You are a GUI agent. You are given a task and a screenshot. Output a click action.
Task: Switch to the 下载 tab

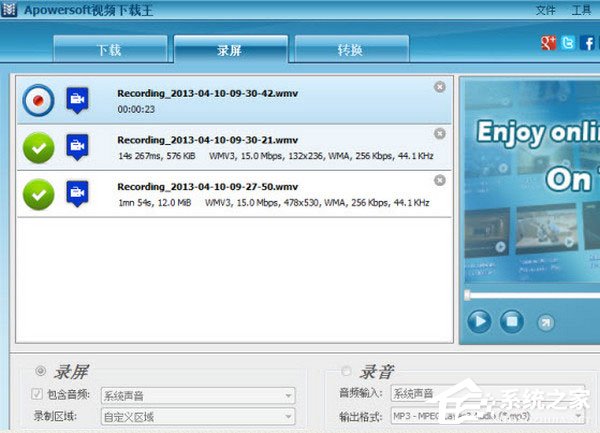pos(110,49)
